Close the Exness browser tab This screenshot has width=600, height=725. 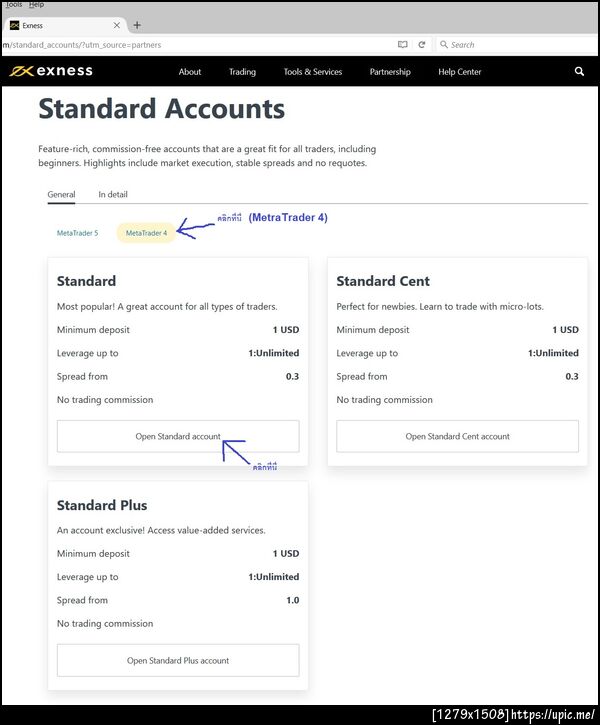[x=117, y=25]
